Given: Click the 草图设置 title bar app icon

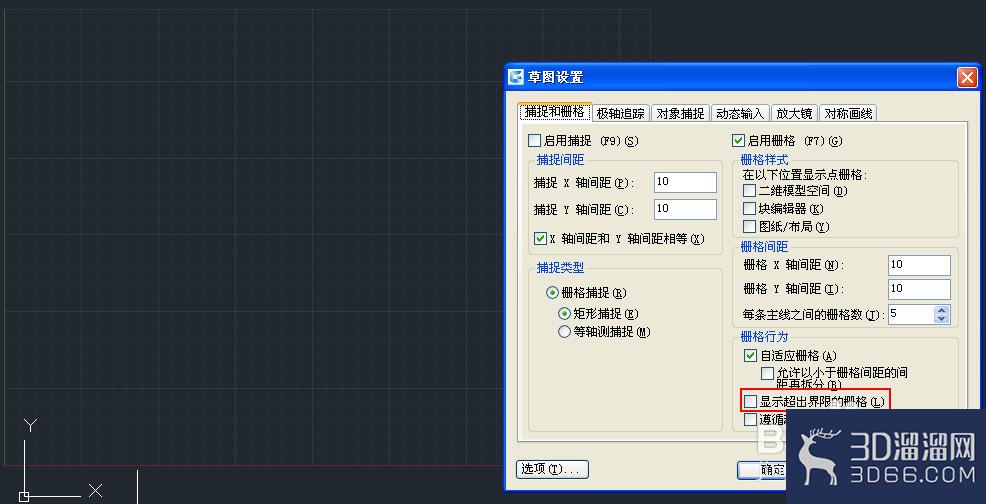Looking at the screenshot, I should coord(516,77).
